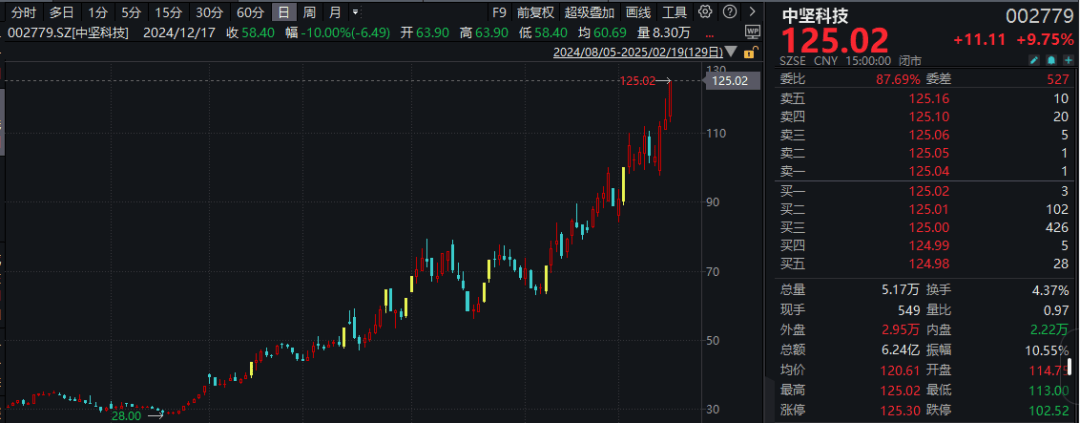Select the 60分 period tab
Viewport: 1080px width, 423px height.
(x=250, y=12)
